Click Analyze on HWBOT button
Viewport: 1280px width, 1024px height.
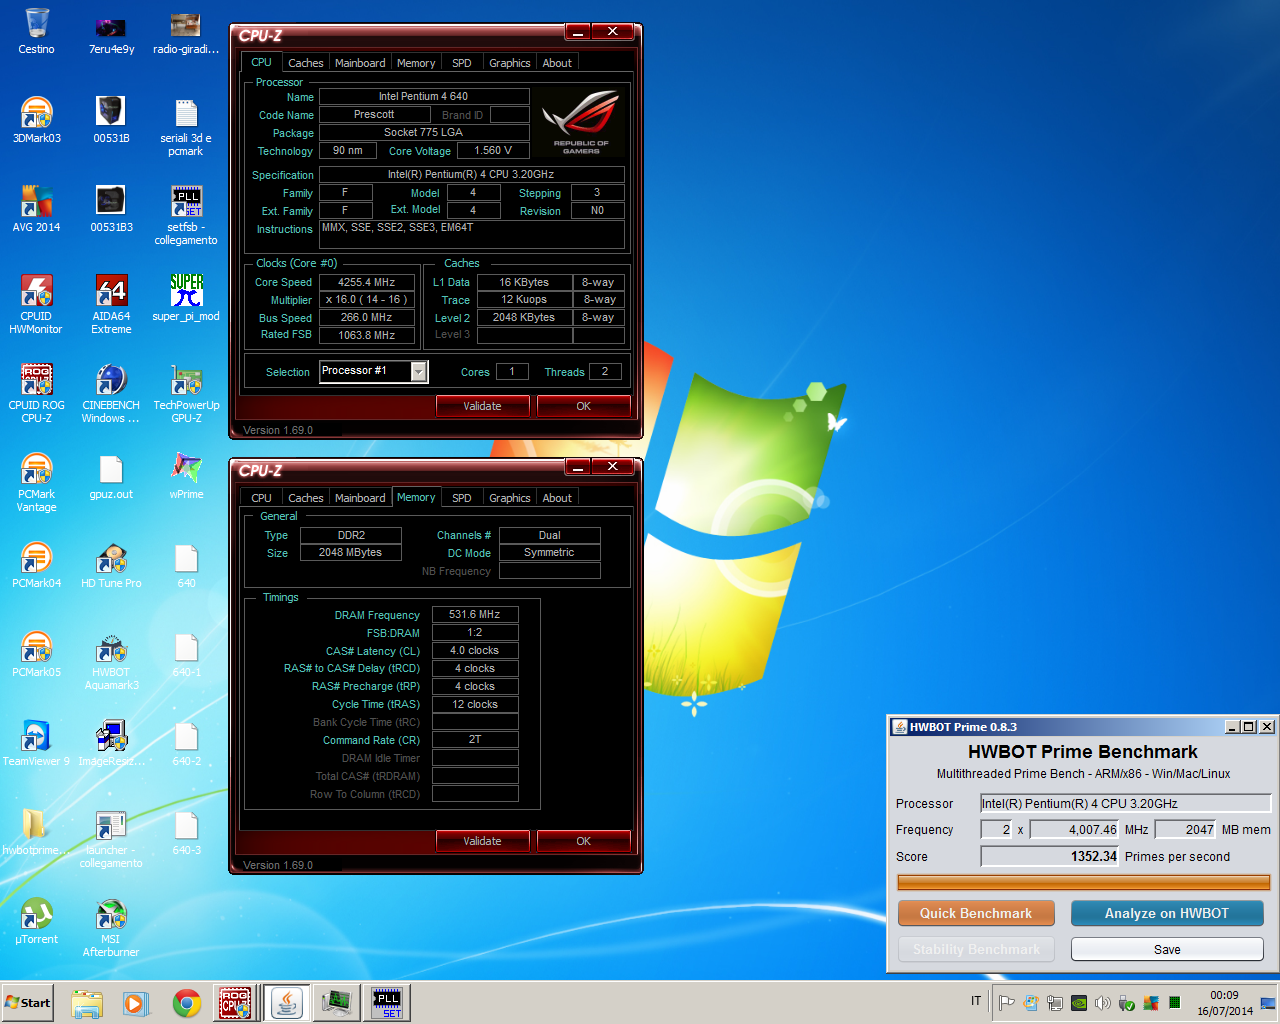pos(1167,913)
